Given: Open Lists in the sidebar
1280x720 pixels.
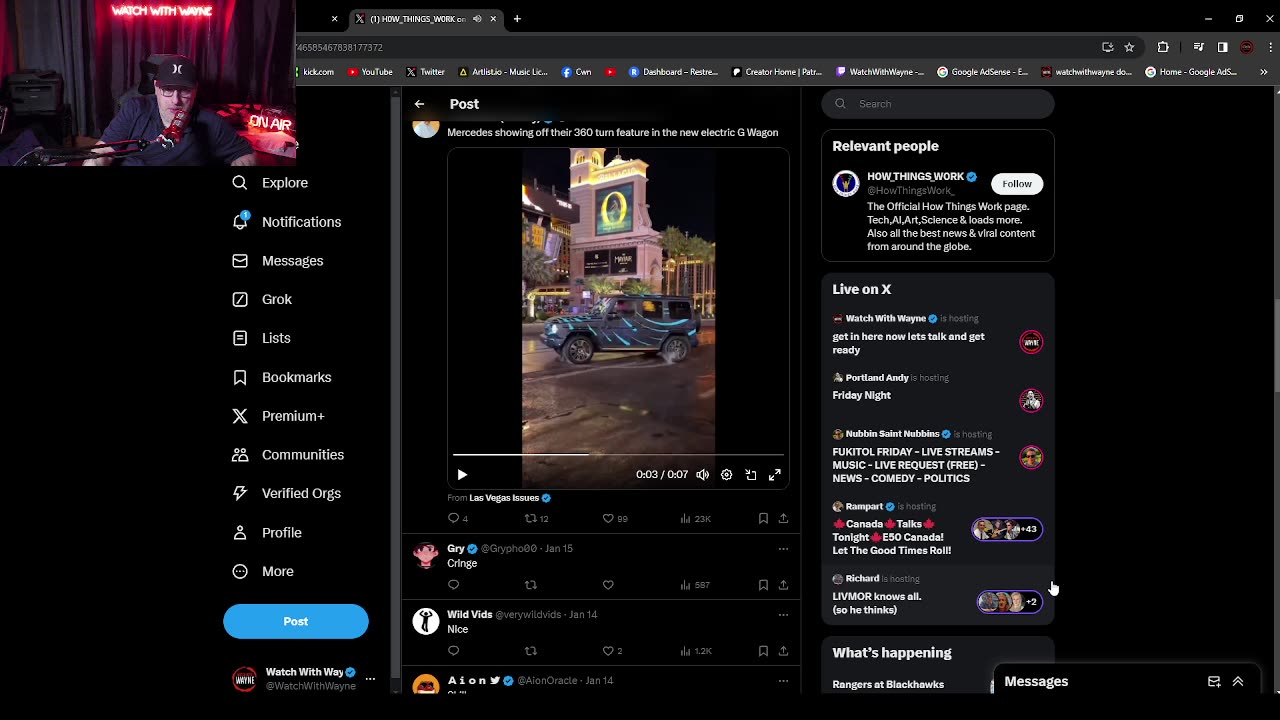Looking at the screenshot, I should pyautogui.click(x=261, y=338).
